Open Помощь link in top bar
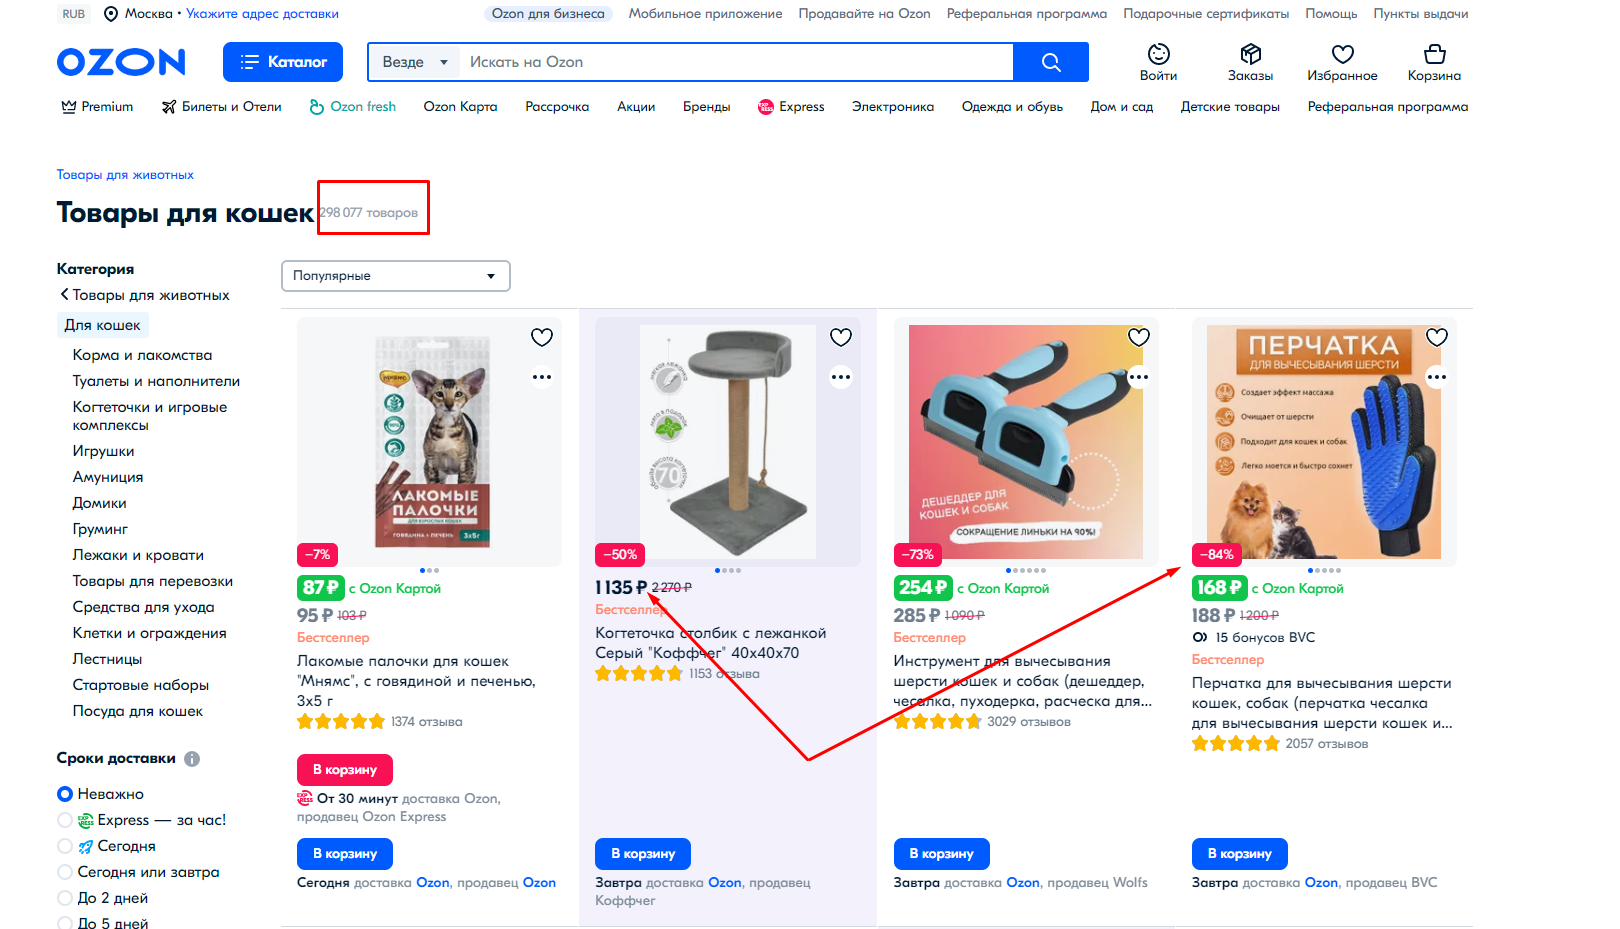The image size is (1620, 929). tap(1331, 14)
